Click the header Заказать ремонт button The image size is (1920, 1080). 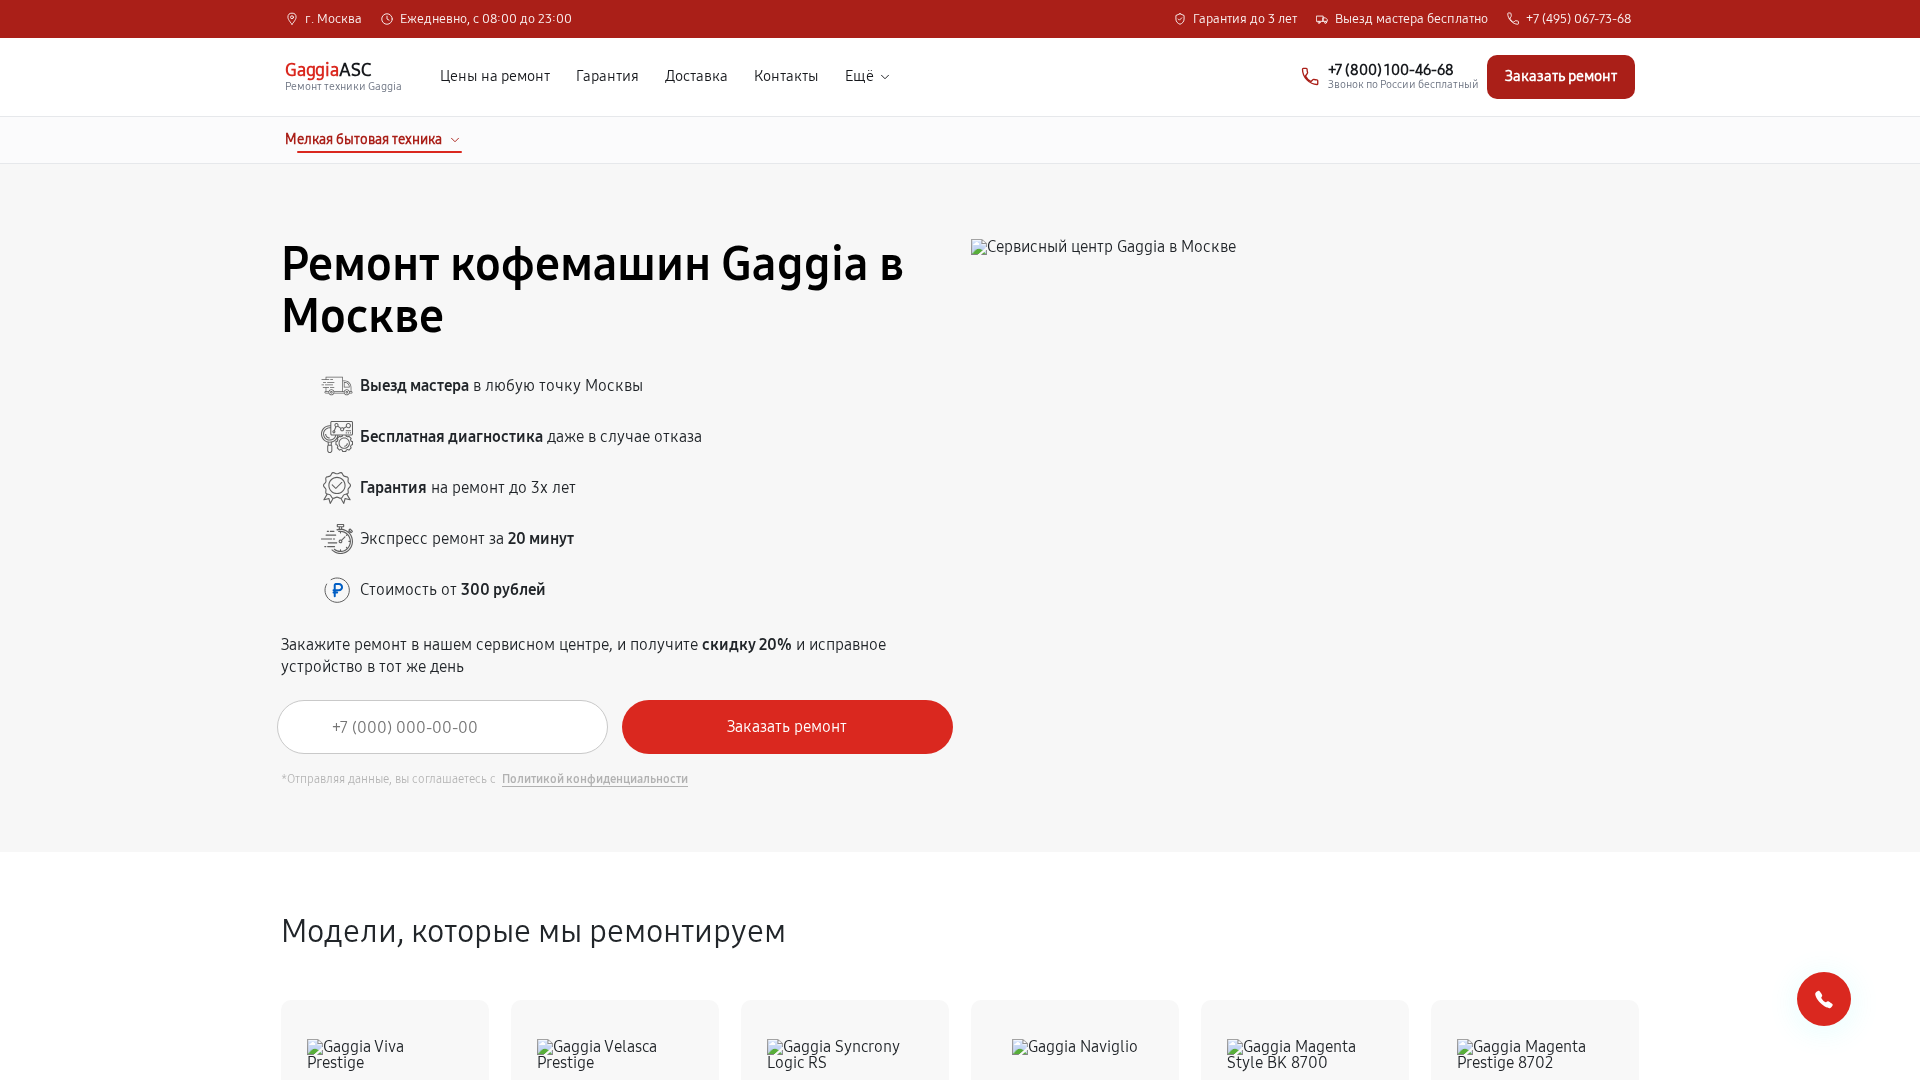[x=1561, y=77]
